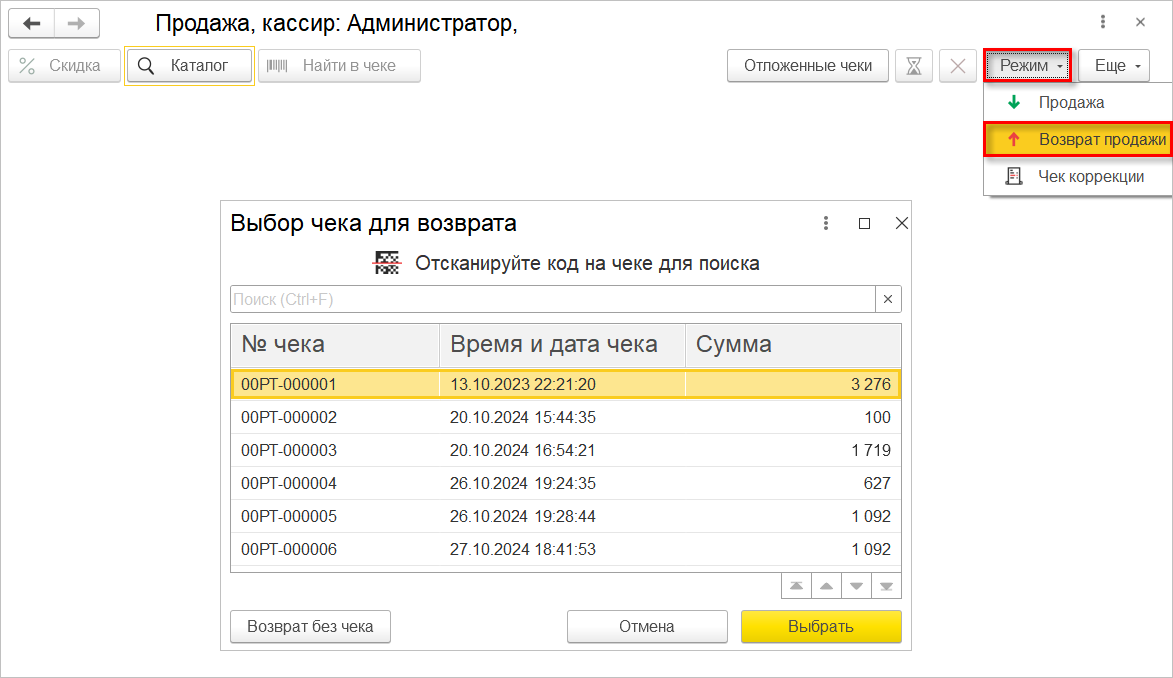This screenshot has width=1173, height=678.
Task: Expand the Режим dropdown
Action: click(x=1027, y=66)
